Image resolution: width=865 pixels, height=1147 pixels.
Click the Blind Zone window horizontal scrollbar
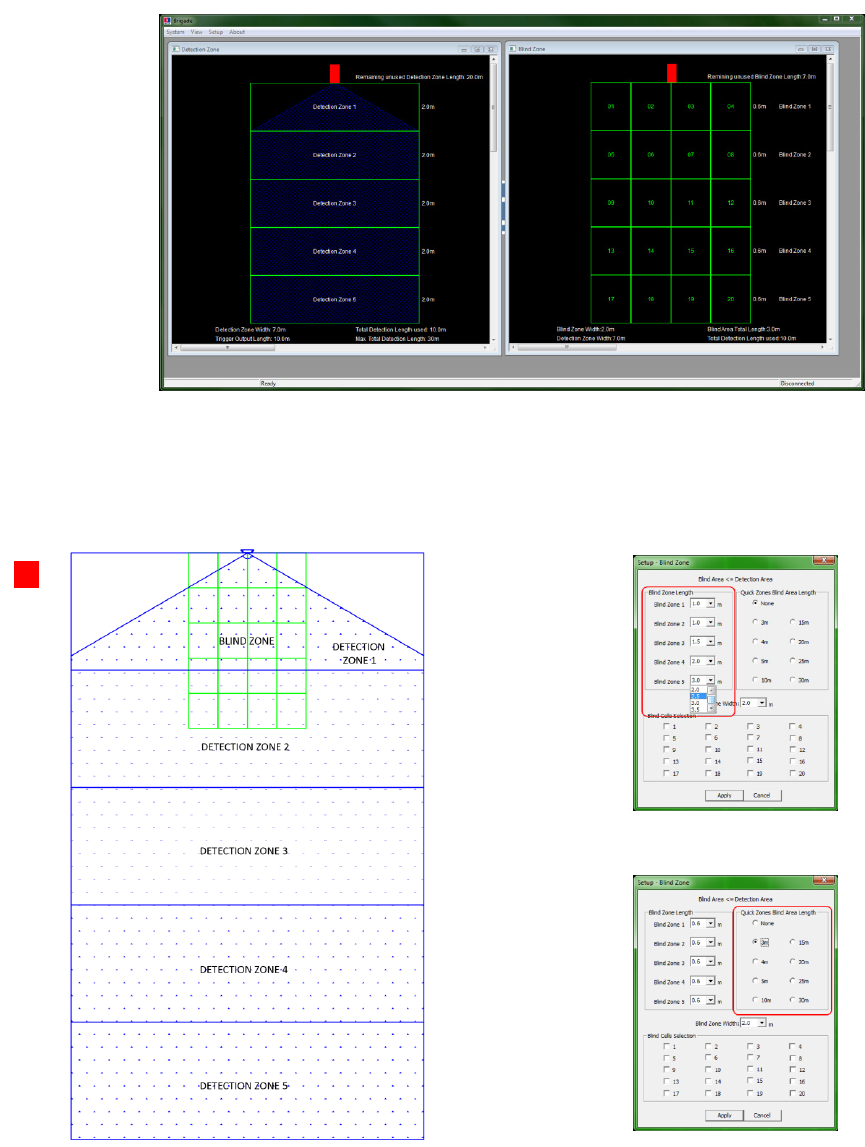[x=668, y=347]
